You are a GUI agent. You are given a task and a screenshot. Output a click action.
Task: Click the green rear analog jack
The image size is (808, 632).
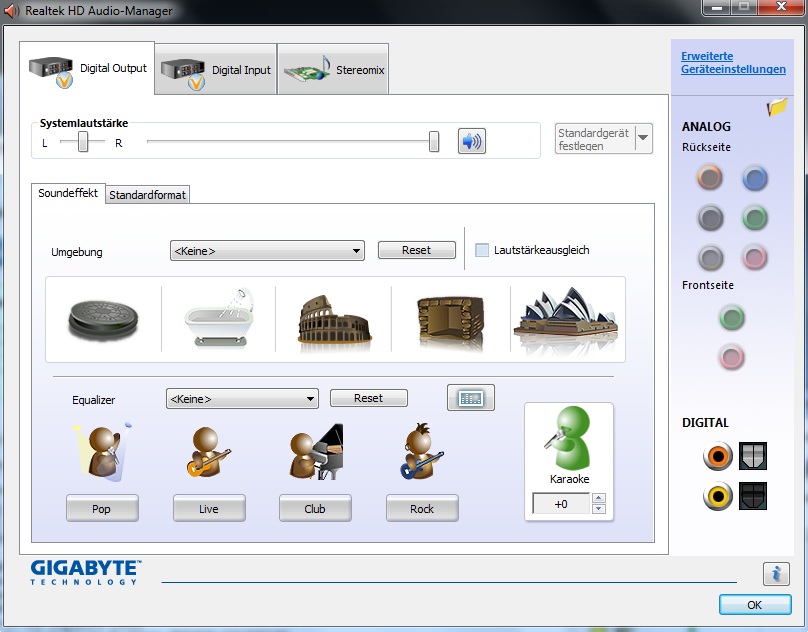pyautogui.click(x=755, y=218)
